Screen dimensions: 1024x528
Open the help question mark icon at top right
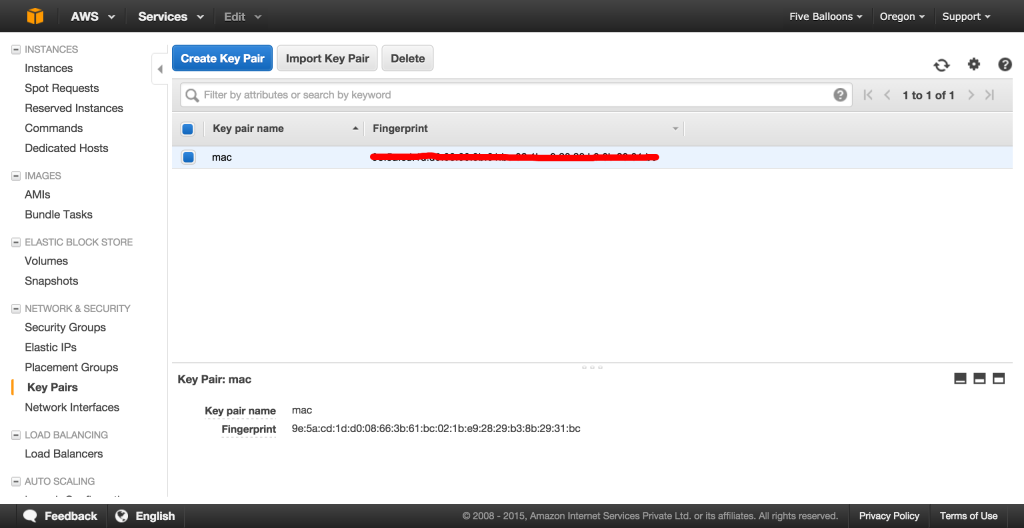1005,64
